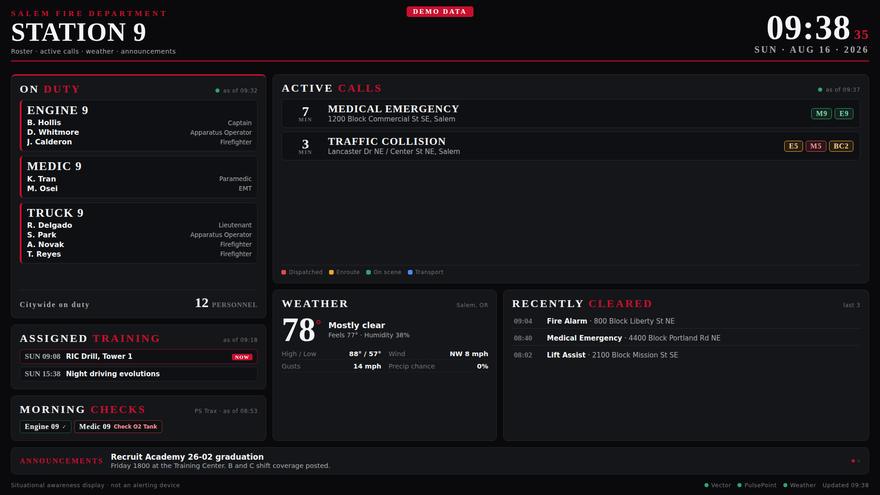Click crew member M. Osei
The width and height of the screenshot is (880, 495).
(42, 188)
